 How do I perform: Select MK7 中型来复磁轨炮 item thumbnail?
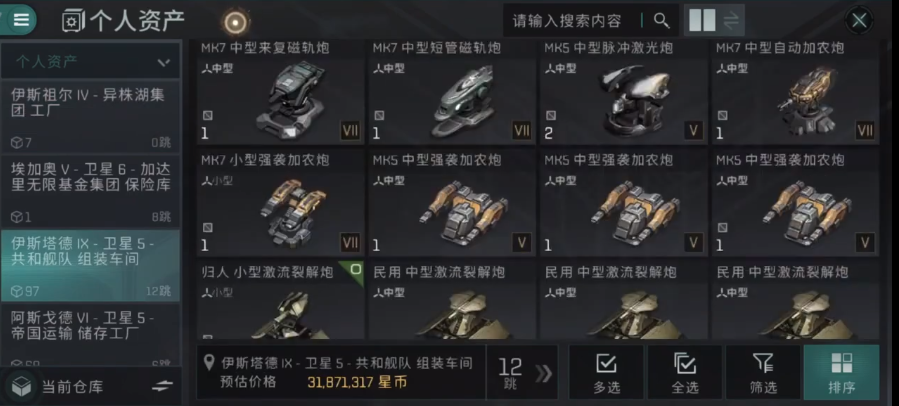coord(280,92)
